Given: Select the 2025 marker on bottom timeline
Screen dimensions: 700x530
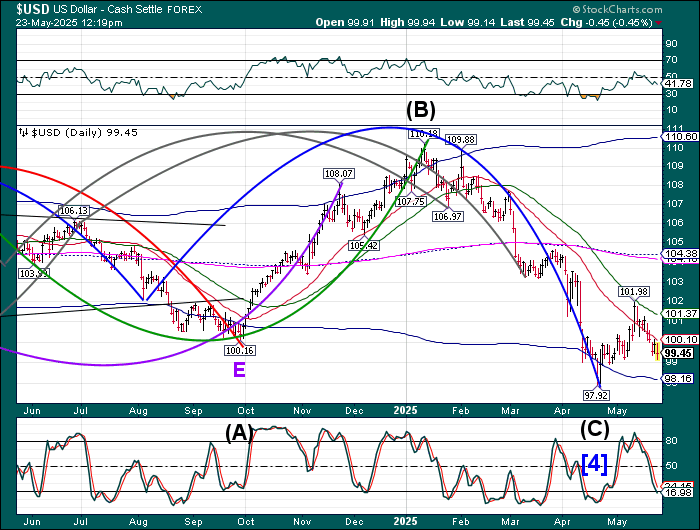Looking at the screenshot, I should [407, 521].
